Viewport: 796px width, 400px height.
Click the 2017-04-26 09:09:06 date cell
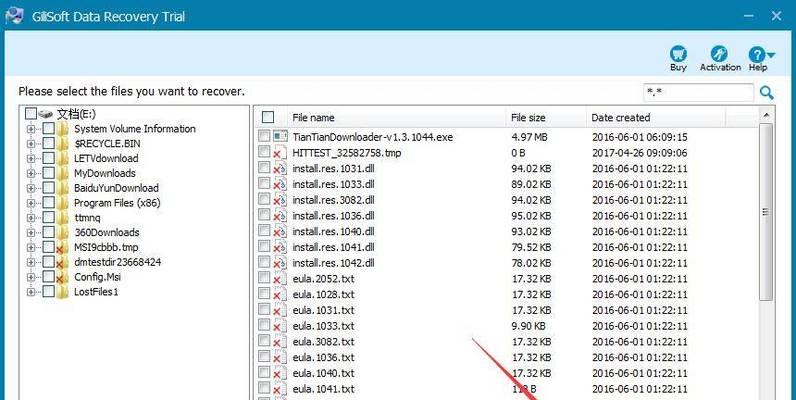pyautogui.click(x=640, y=153)
